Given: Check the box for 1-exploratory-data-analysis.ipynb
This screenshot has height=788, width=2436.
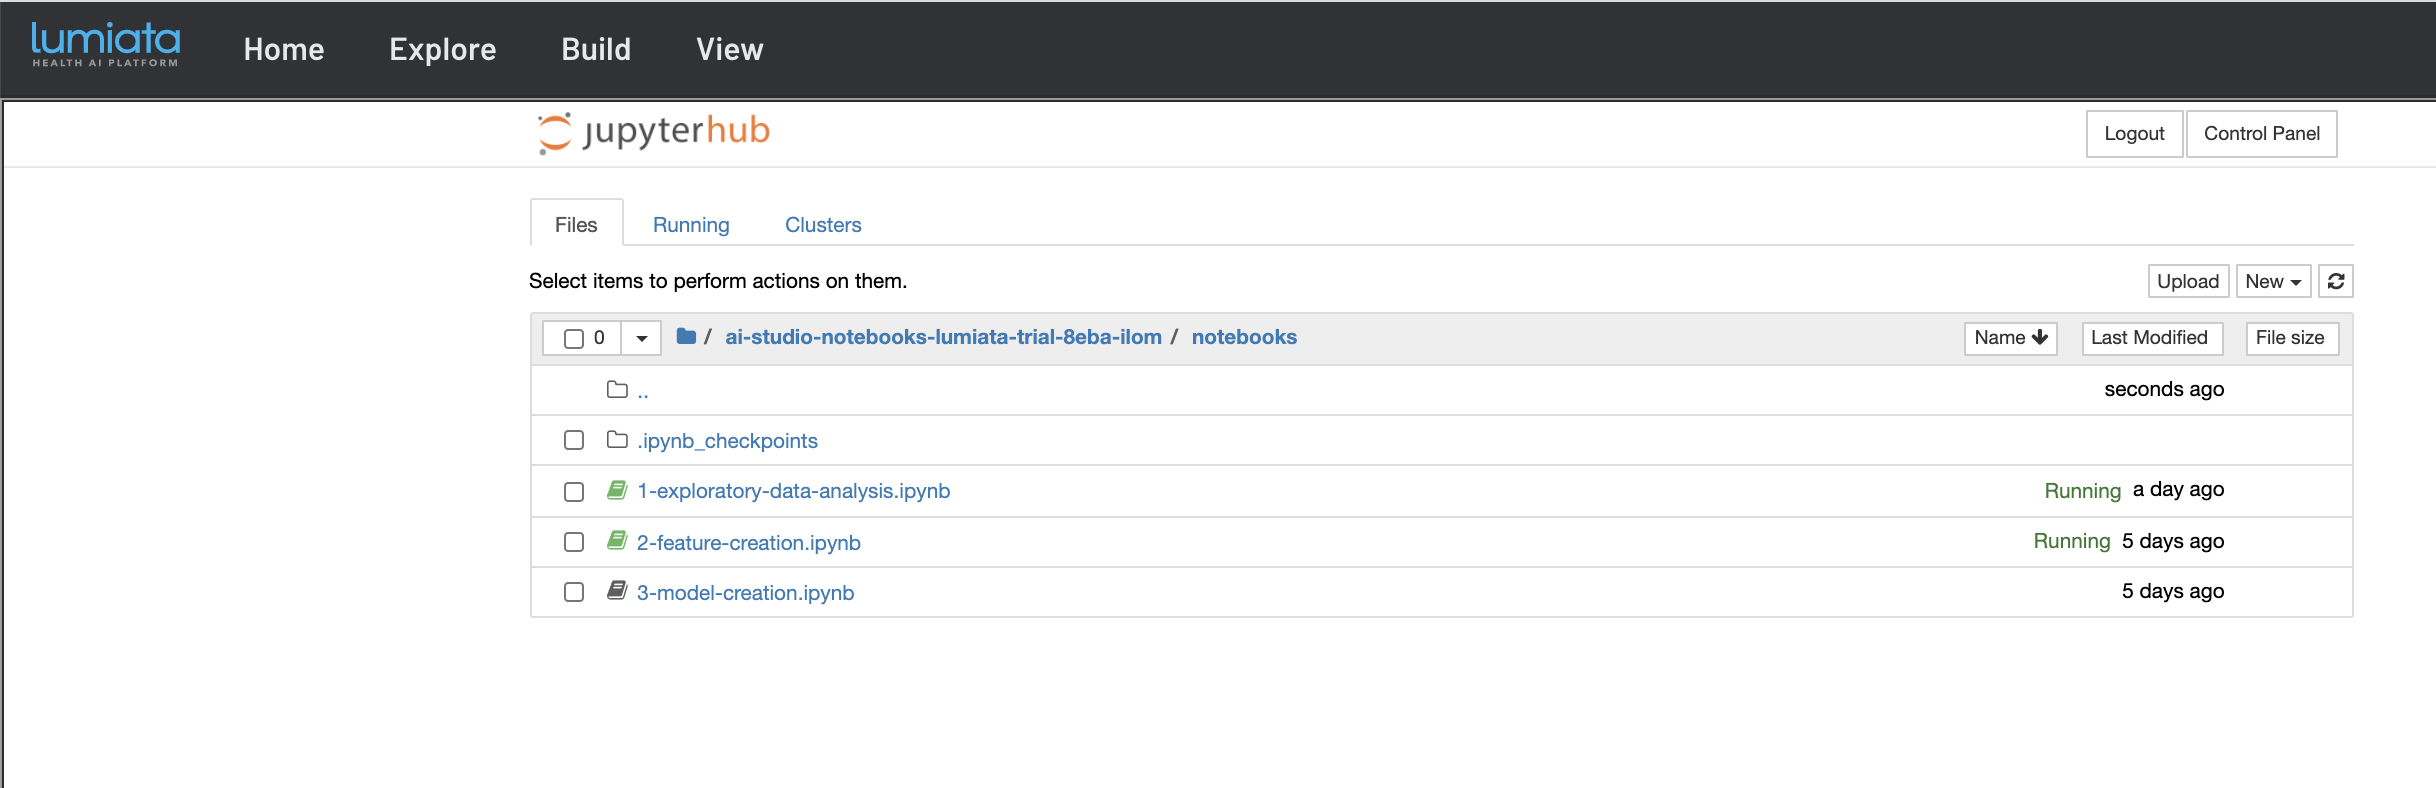Looking at the screenshot, I should tap(574, 492).
